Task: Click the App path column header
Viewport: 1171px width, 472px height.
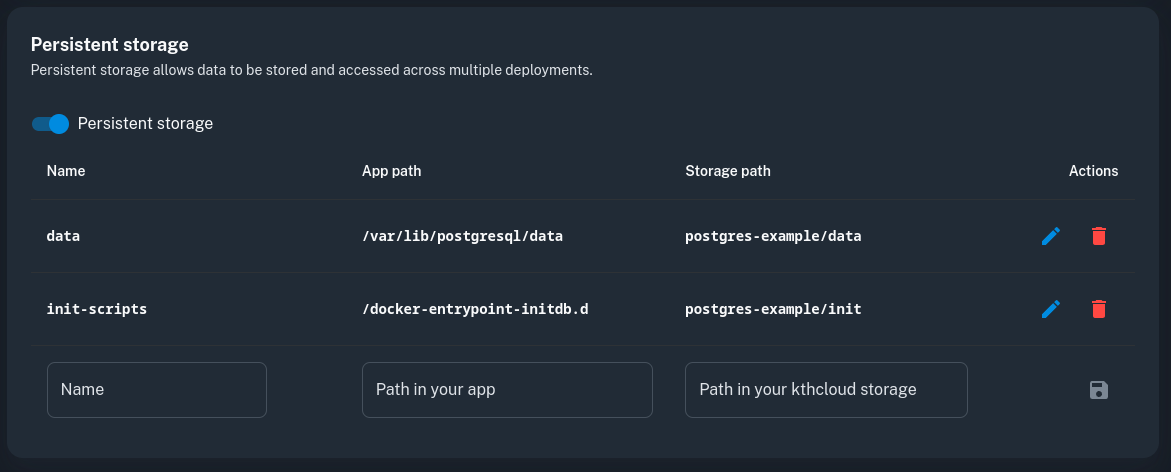Action: tap(391, 171)
